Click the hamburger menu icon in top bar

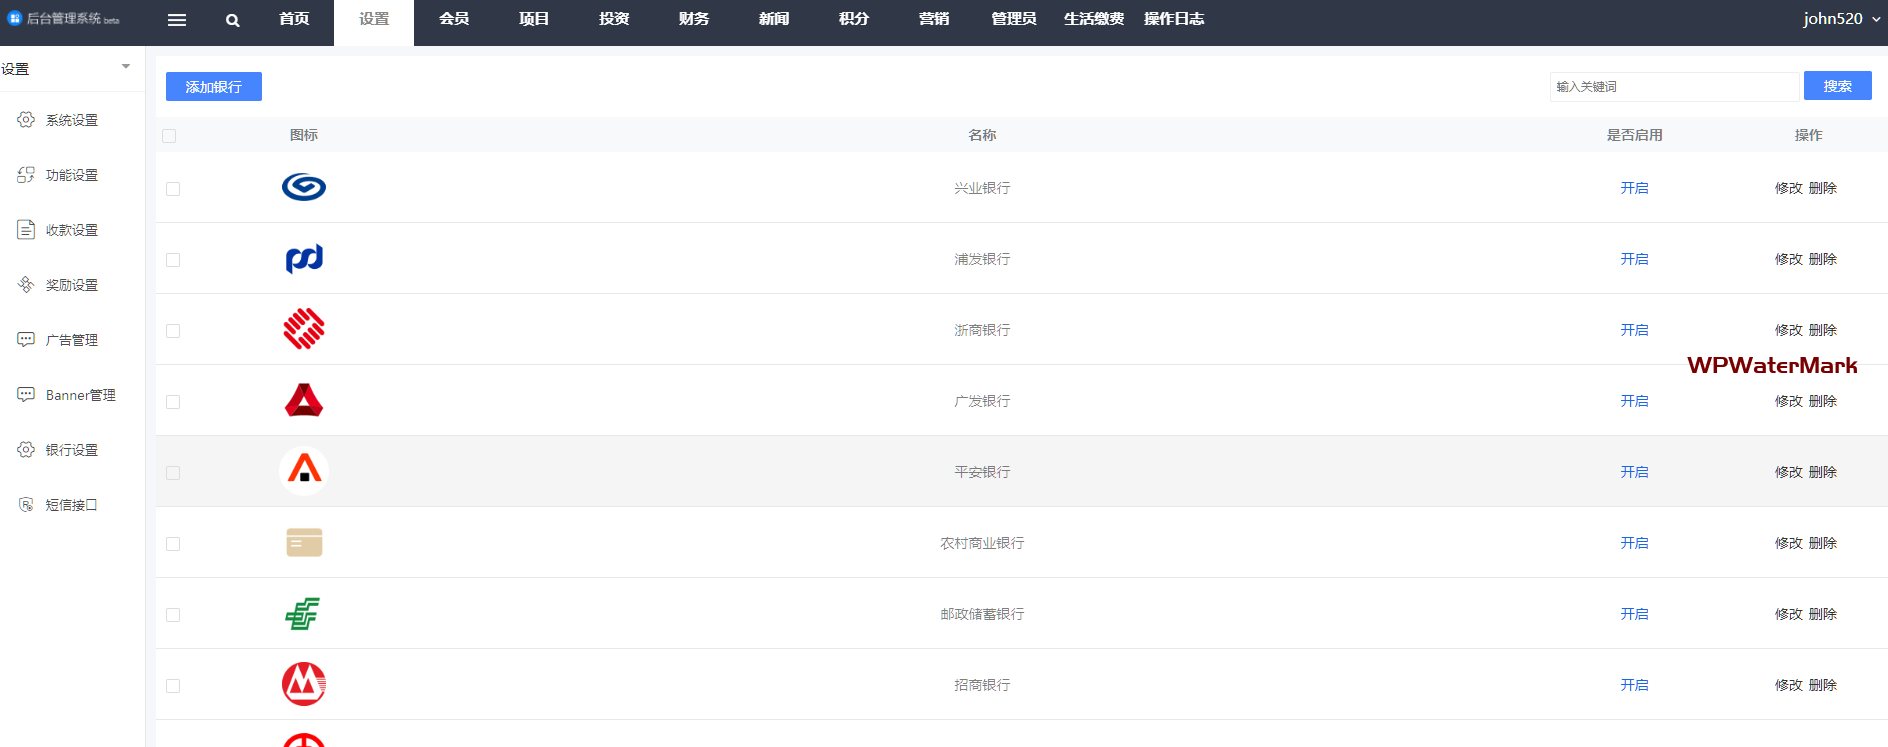pyautogui.click(x=177, y=20)
